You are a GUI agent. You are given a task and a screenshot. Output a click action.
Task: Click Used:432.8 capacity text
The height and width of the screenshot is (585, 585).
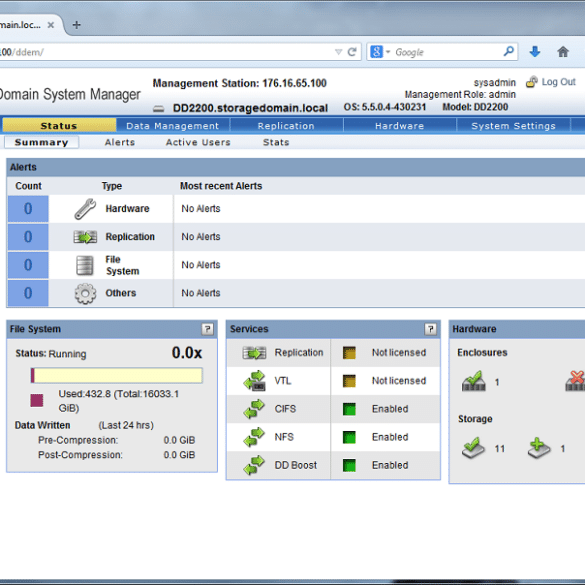119,401
